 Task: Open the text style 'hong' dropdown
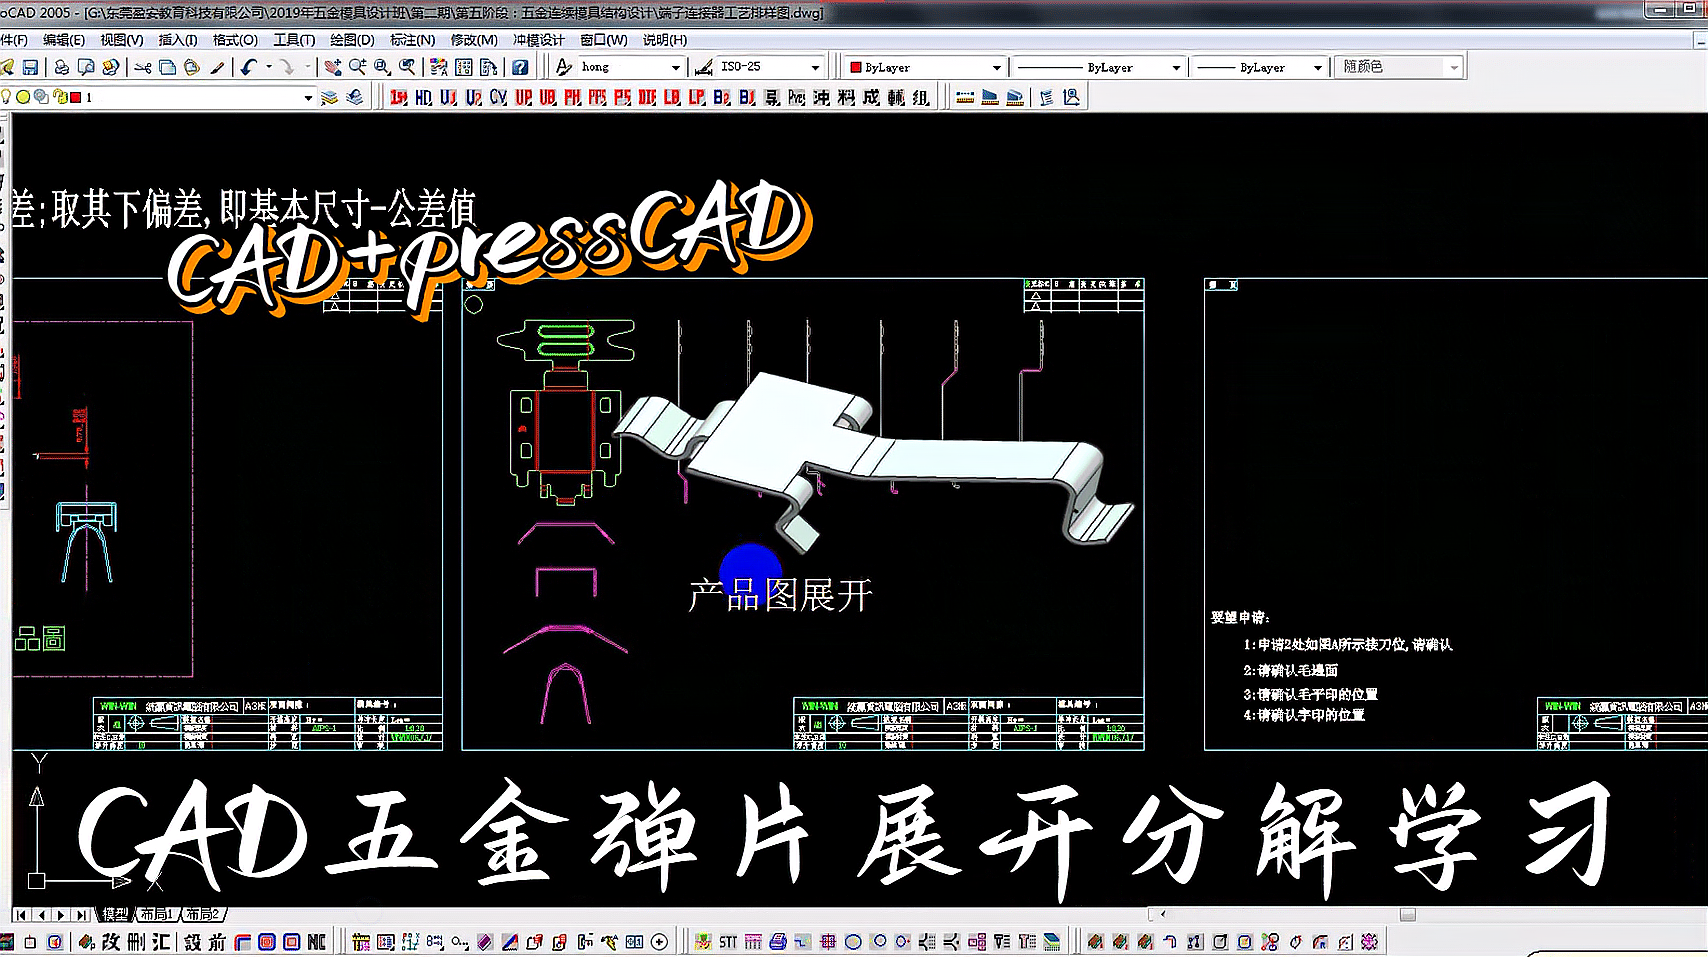pyautogui.click(x=676, y=67)
